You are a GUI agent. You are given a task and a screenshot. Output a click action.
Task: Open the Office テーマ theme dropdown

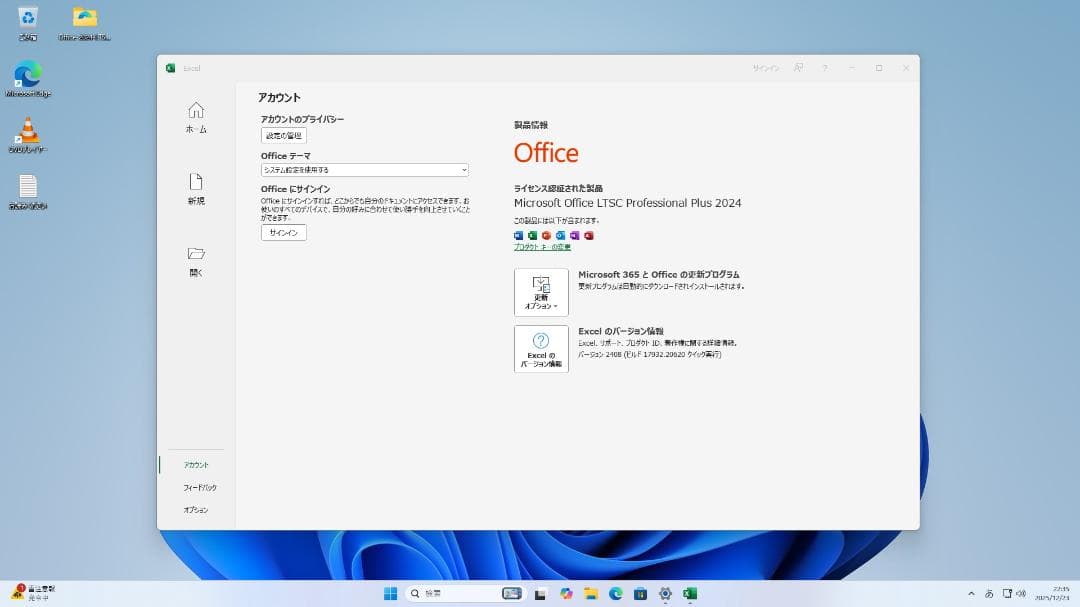[x=363, y=169]
